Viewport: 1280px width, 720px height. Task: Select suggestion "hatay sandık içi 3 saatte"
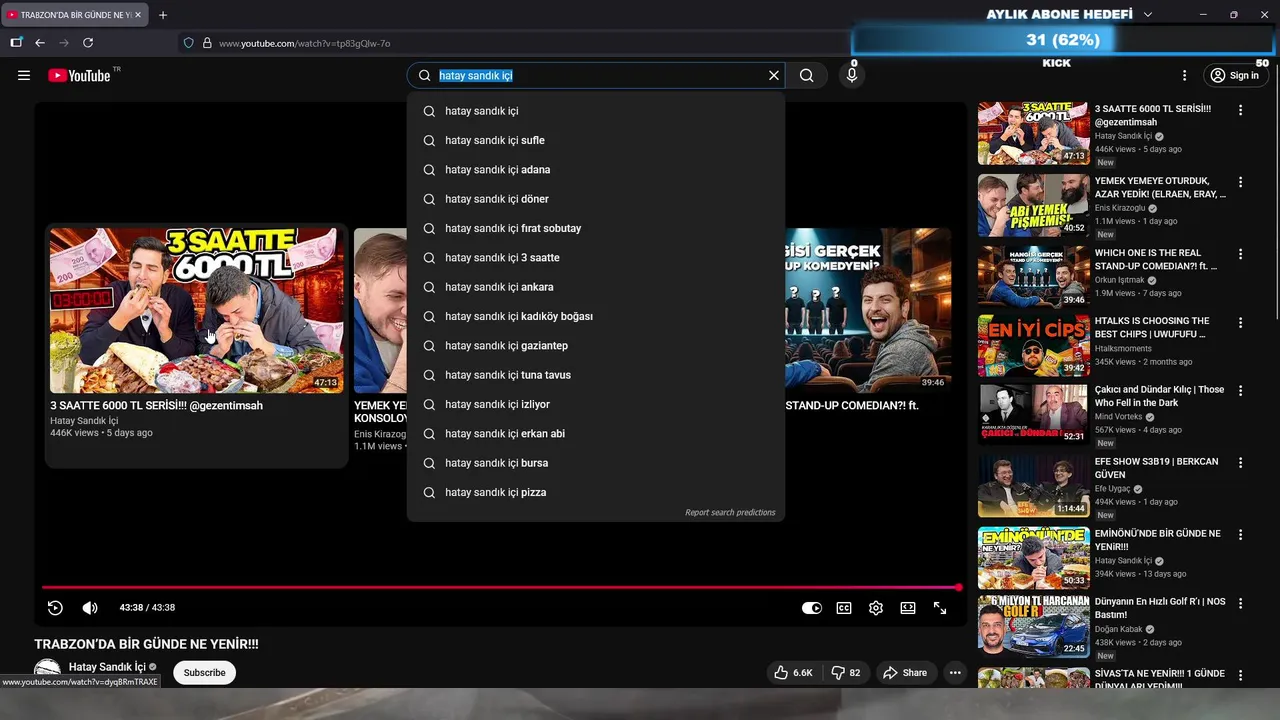coord(596,258)
